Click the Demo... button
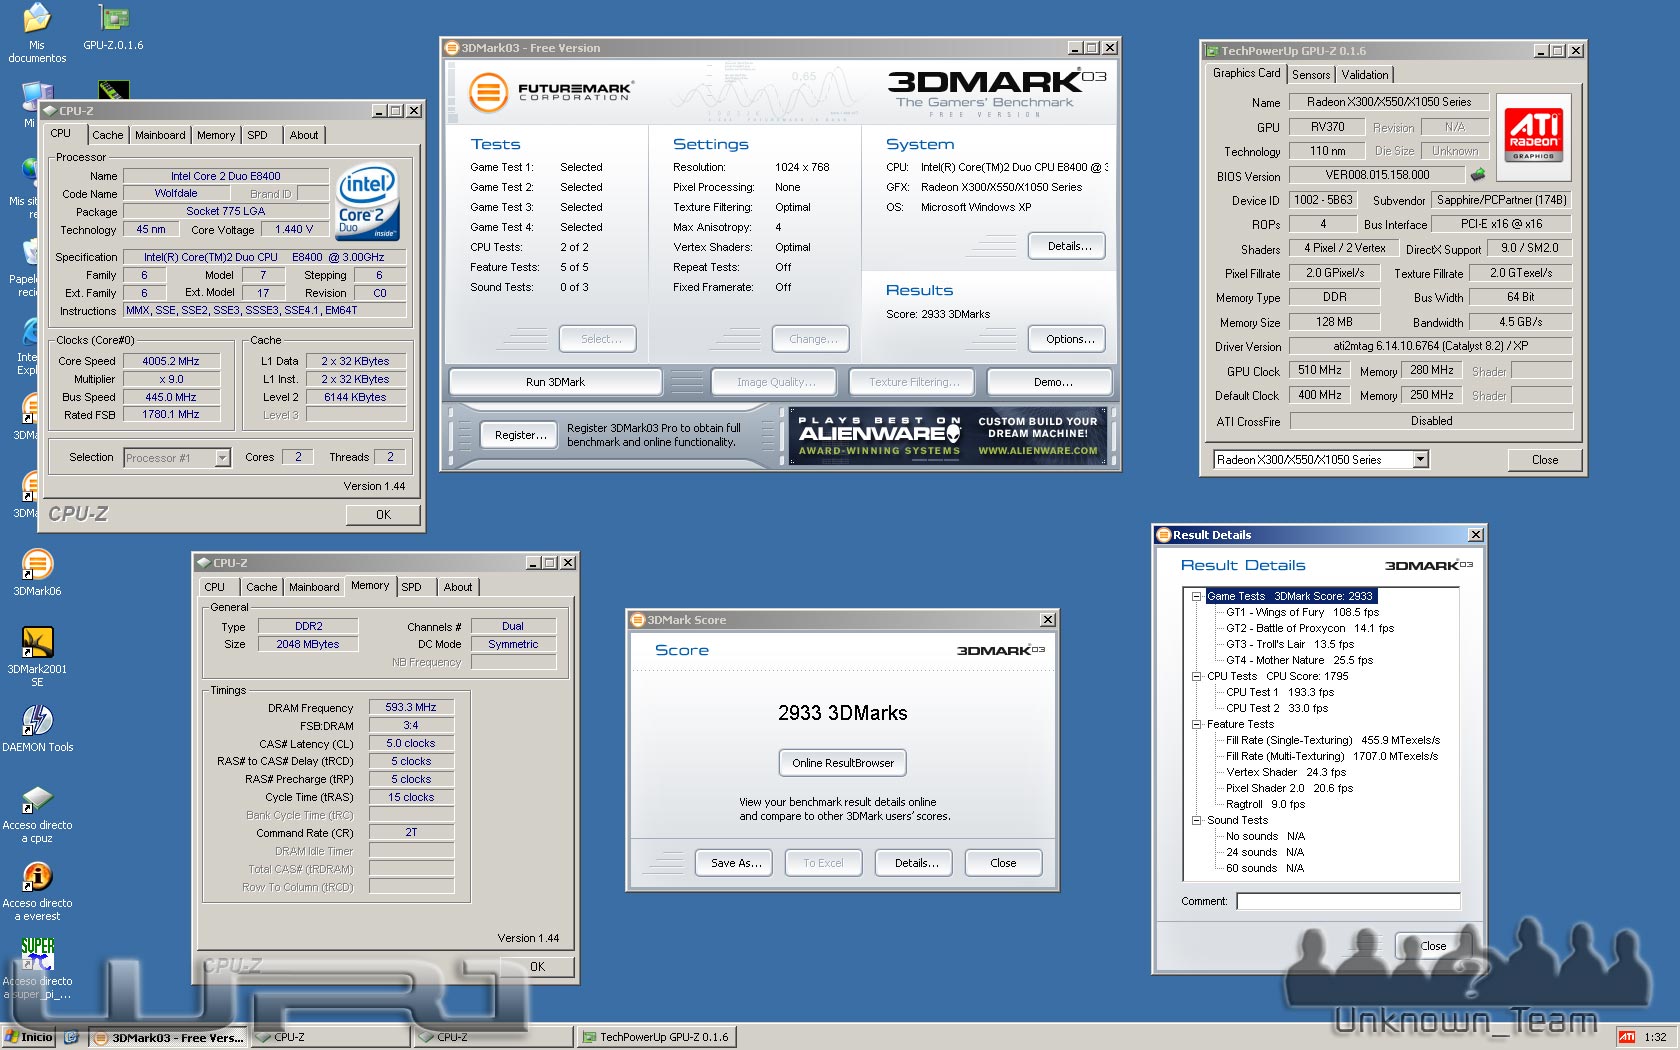Screen dimensions: 1680x1050 click(1049, 382)
